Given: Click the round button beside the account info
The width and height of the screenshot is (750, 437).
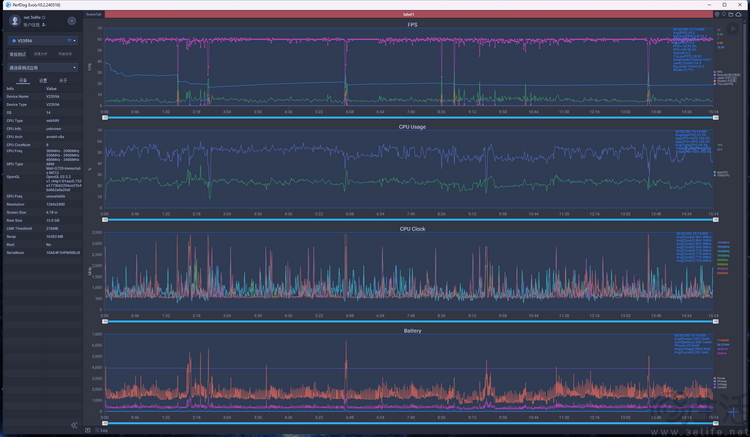Looking at the screenshot, I should point(72,21).
